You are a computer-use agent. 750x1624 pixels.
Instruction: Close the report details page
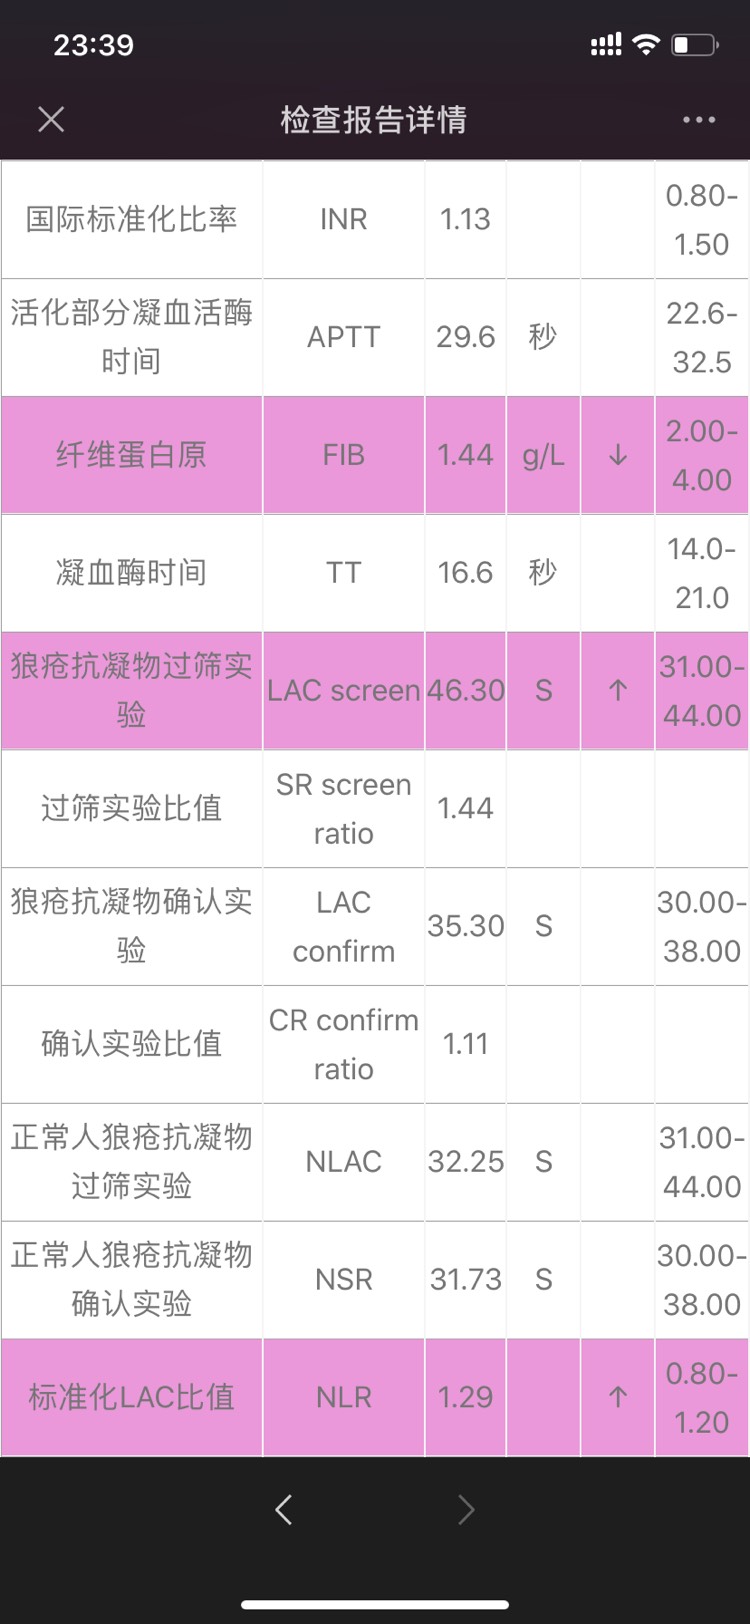coord(51,120)
